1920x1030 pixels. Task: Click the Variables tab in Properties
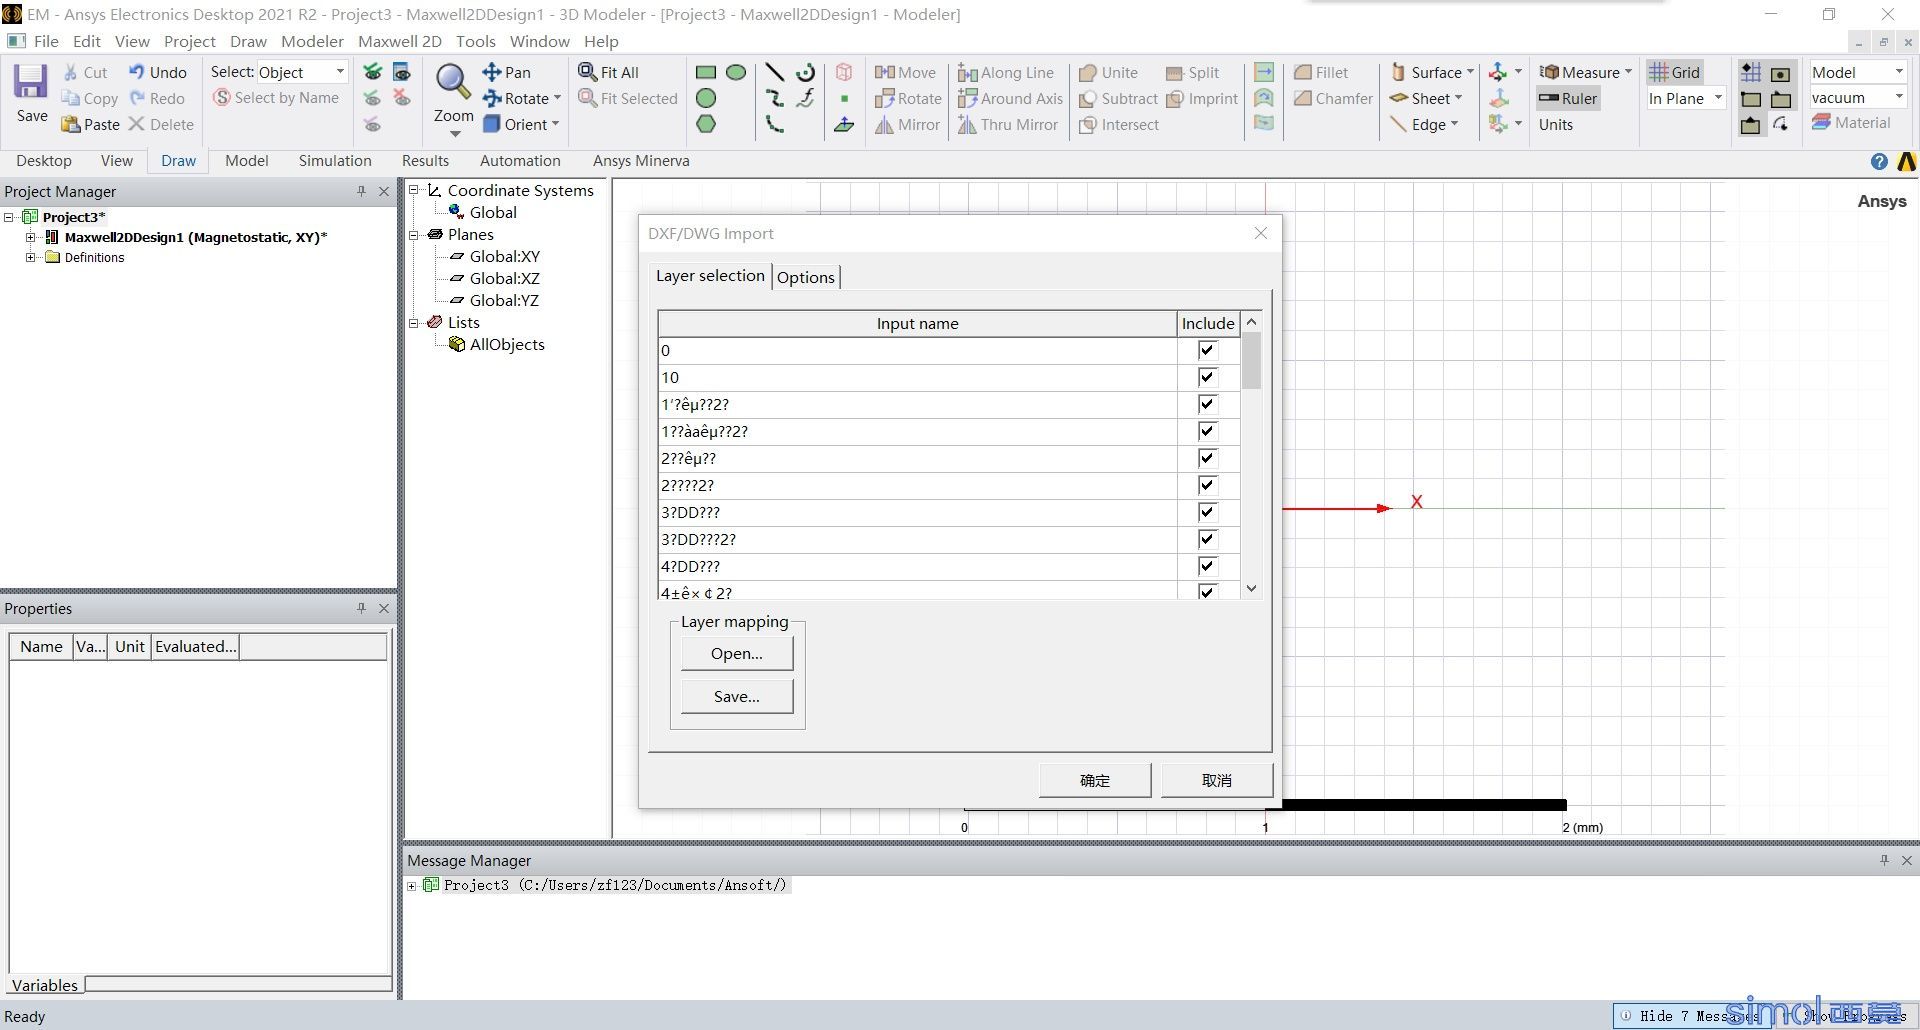tap(44, 985)
